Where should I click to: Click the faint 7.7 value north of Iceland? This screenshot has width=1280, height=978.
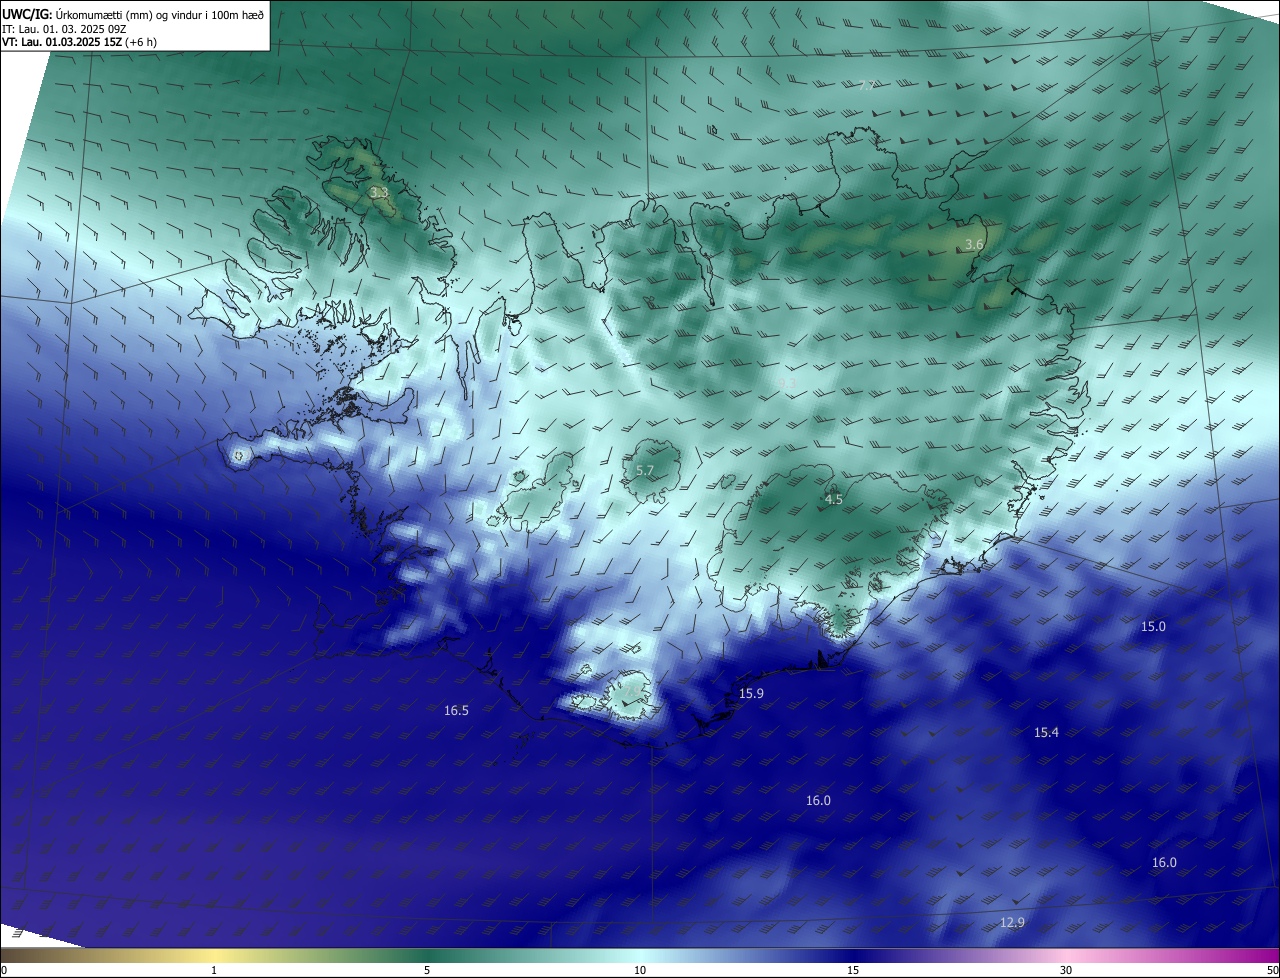point(868,86)
